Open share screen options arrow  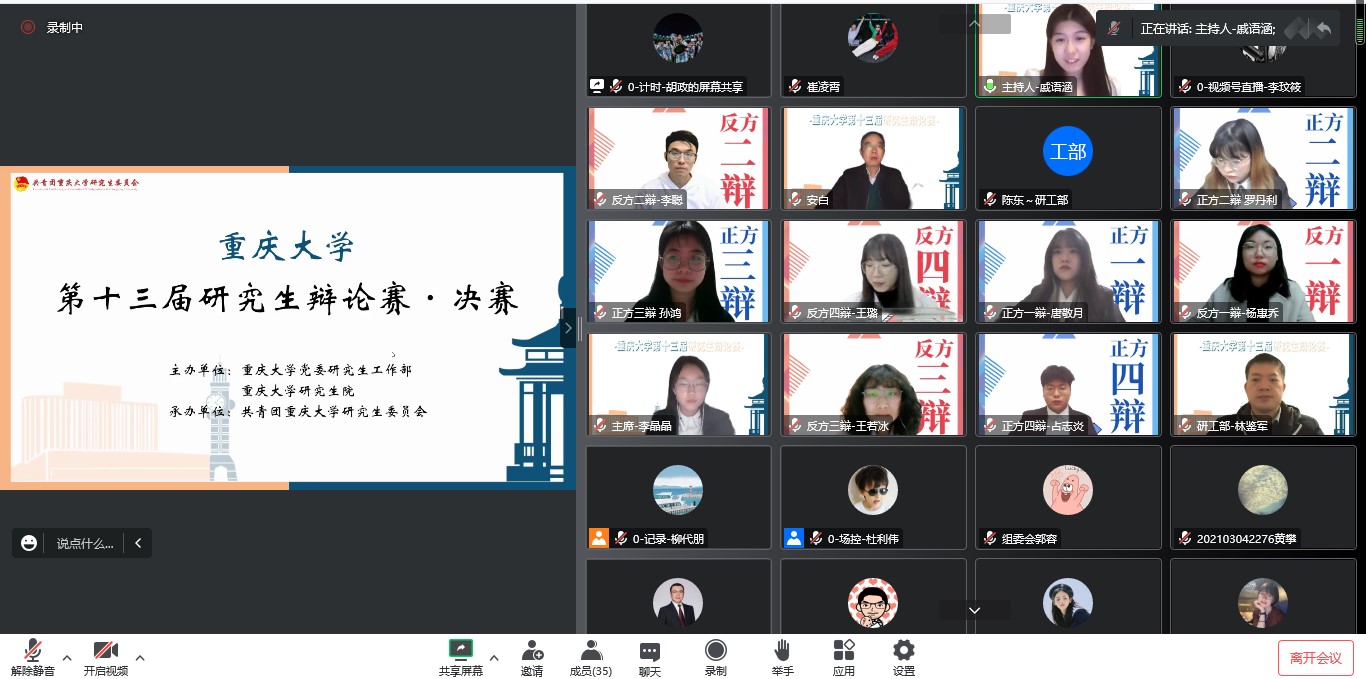pos(494,658)
